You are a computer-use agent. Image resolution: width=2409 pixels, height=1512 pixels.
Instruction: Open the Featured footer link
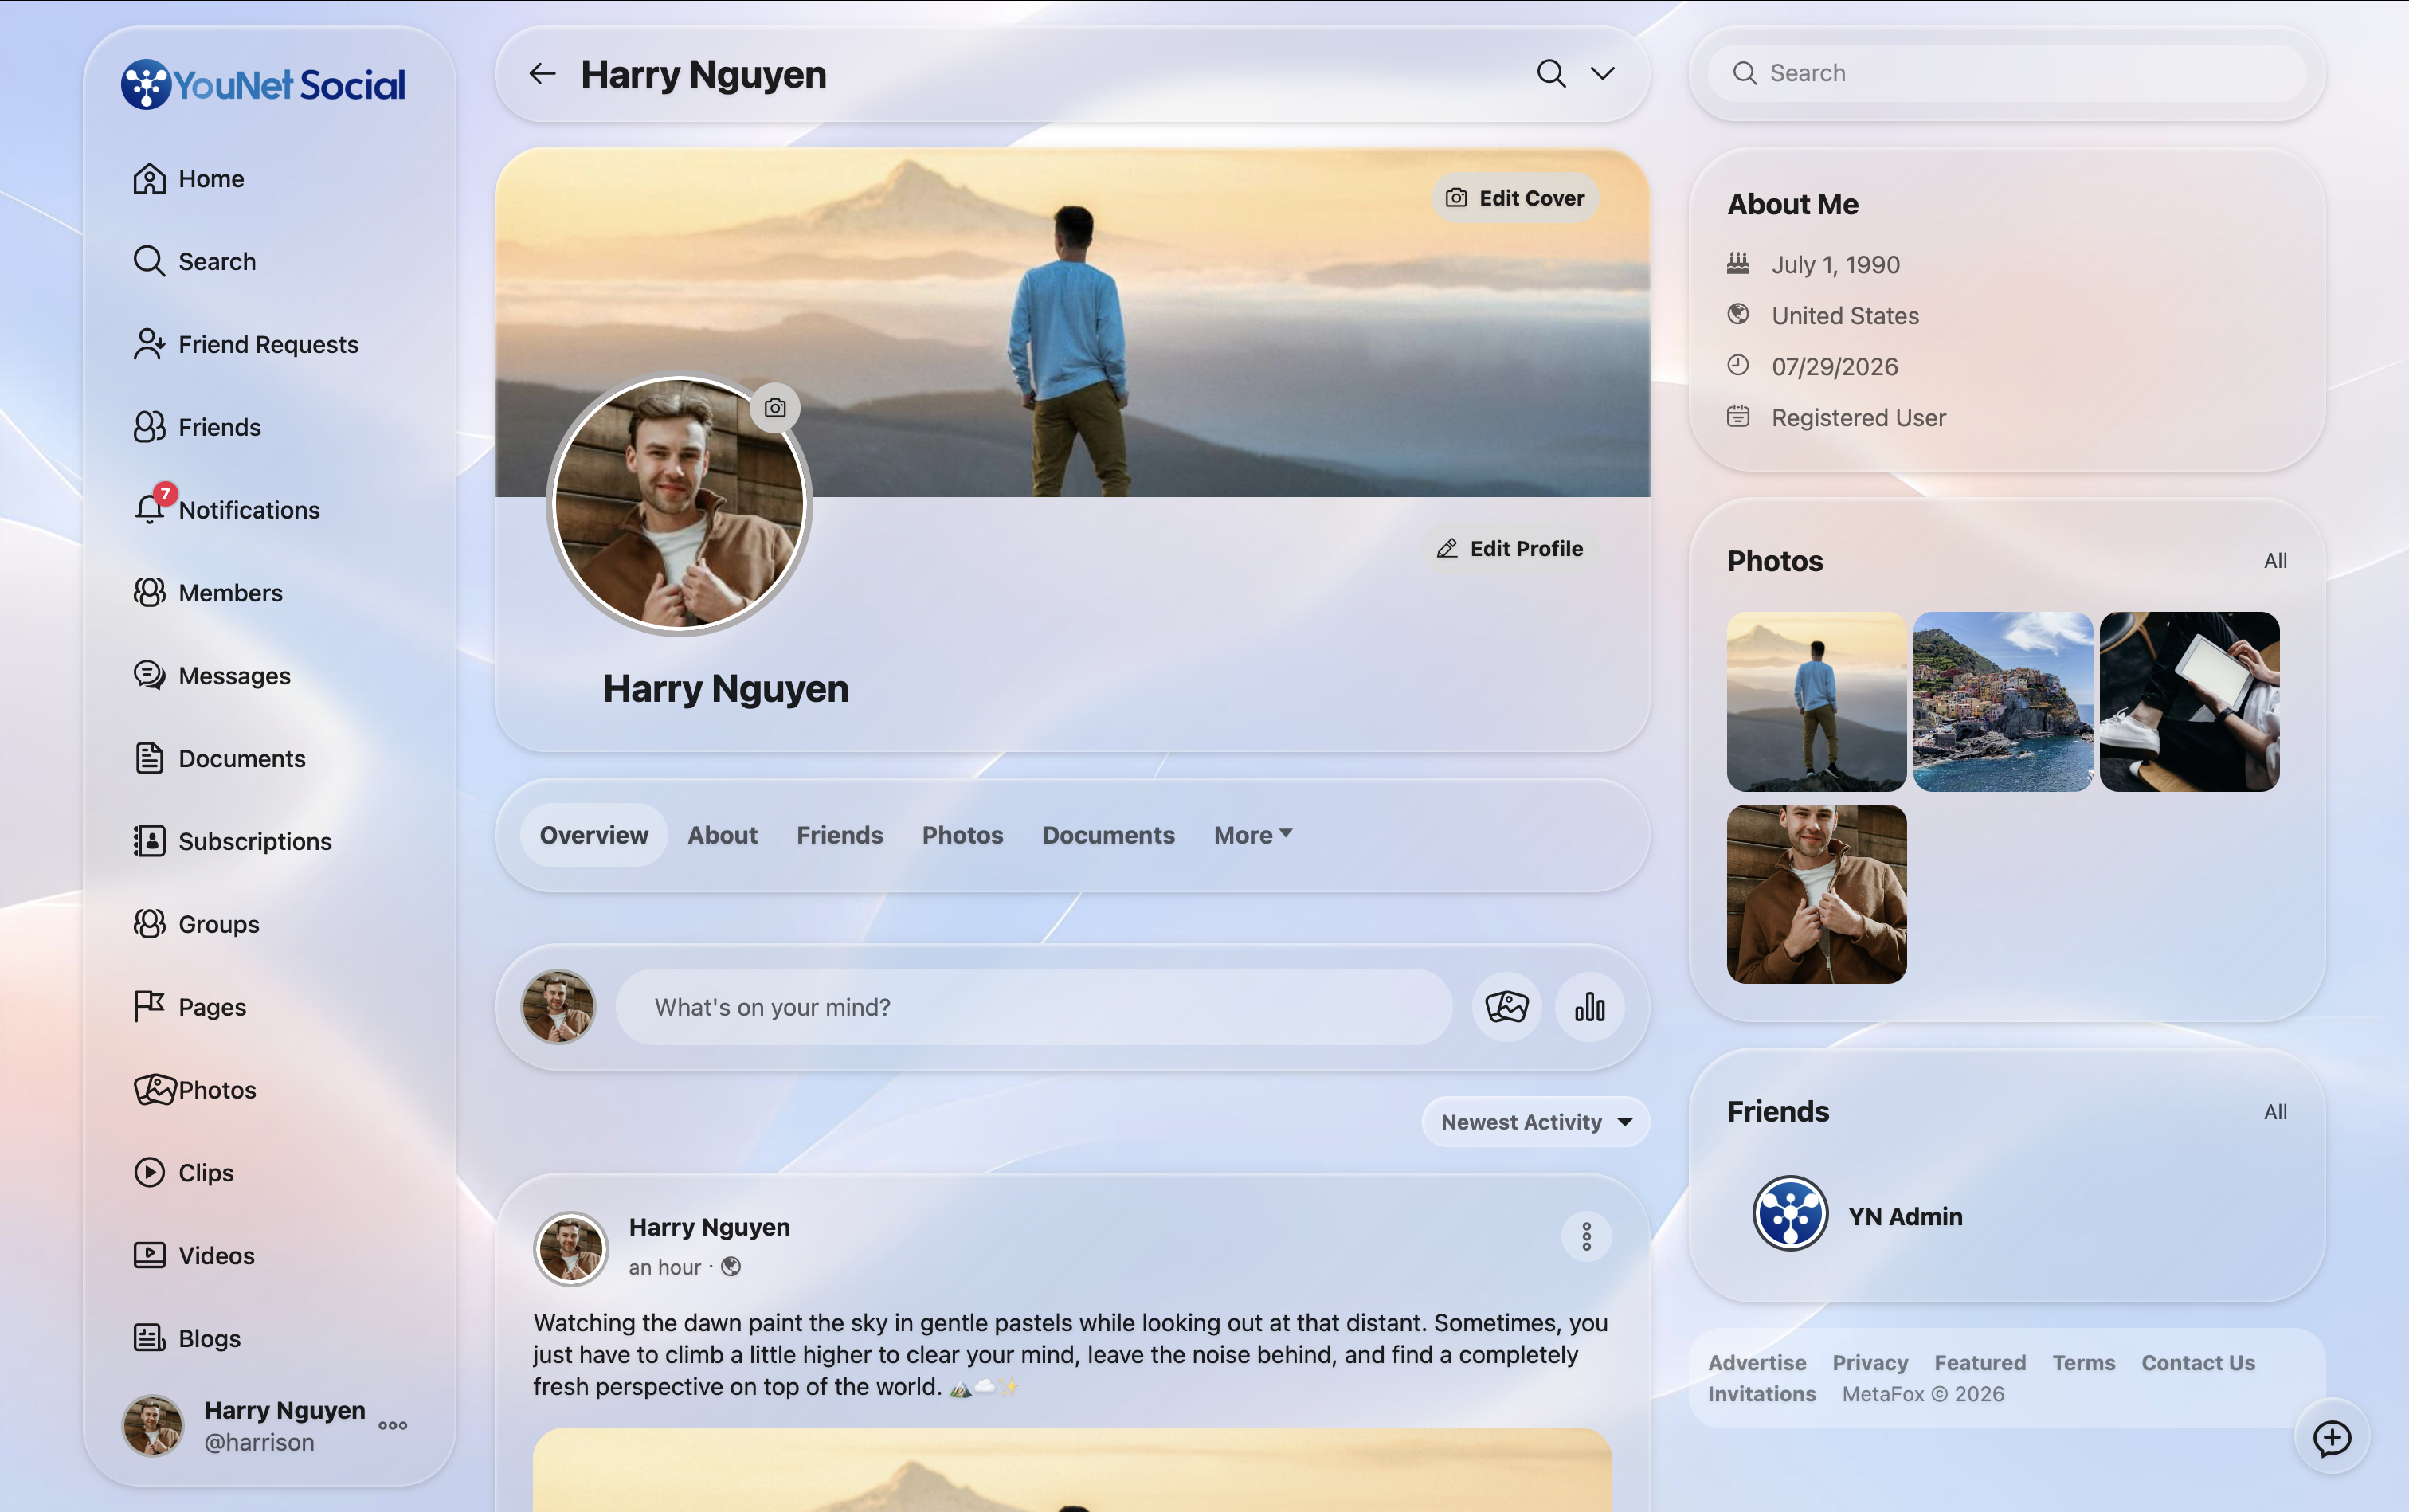click(x=1980, y=1363)
